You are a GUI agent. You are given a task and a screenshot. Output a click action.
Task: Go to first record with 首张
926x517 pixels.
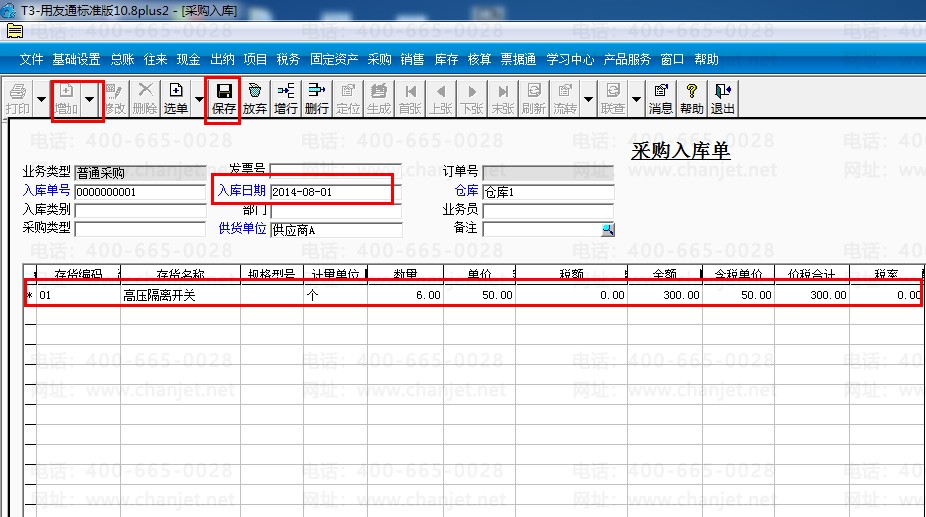410,98
